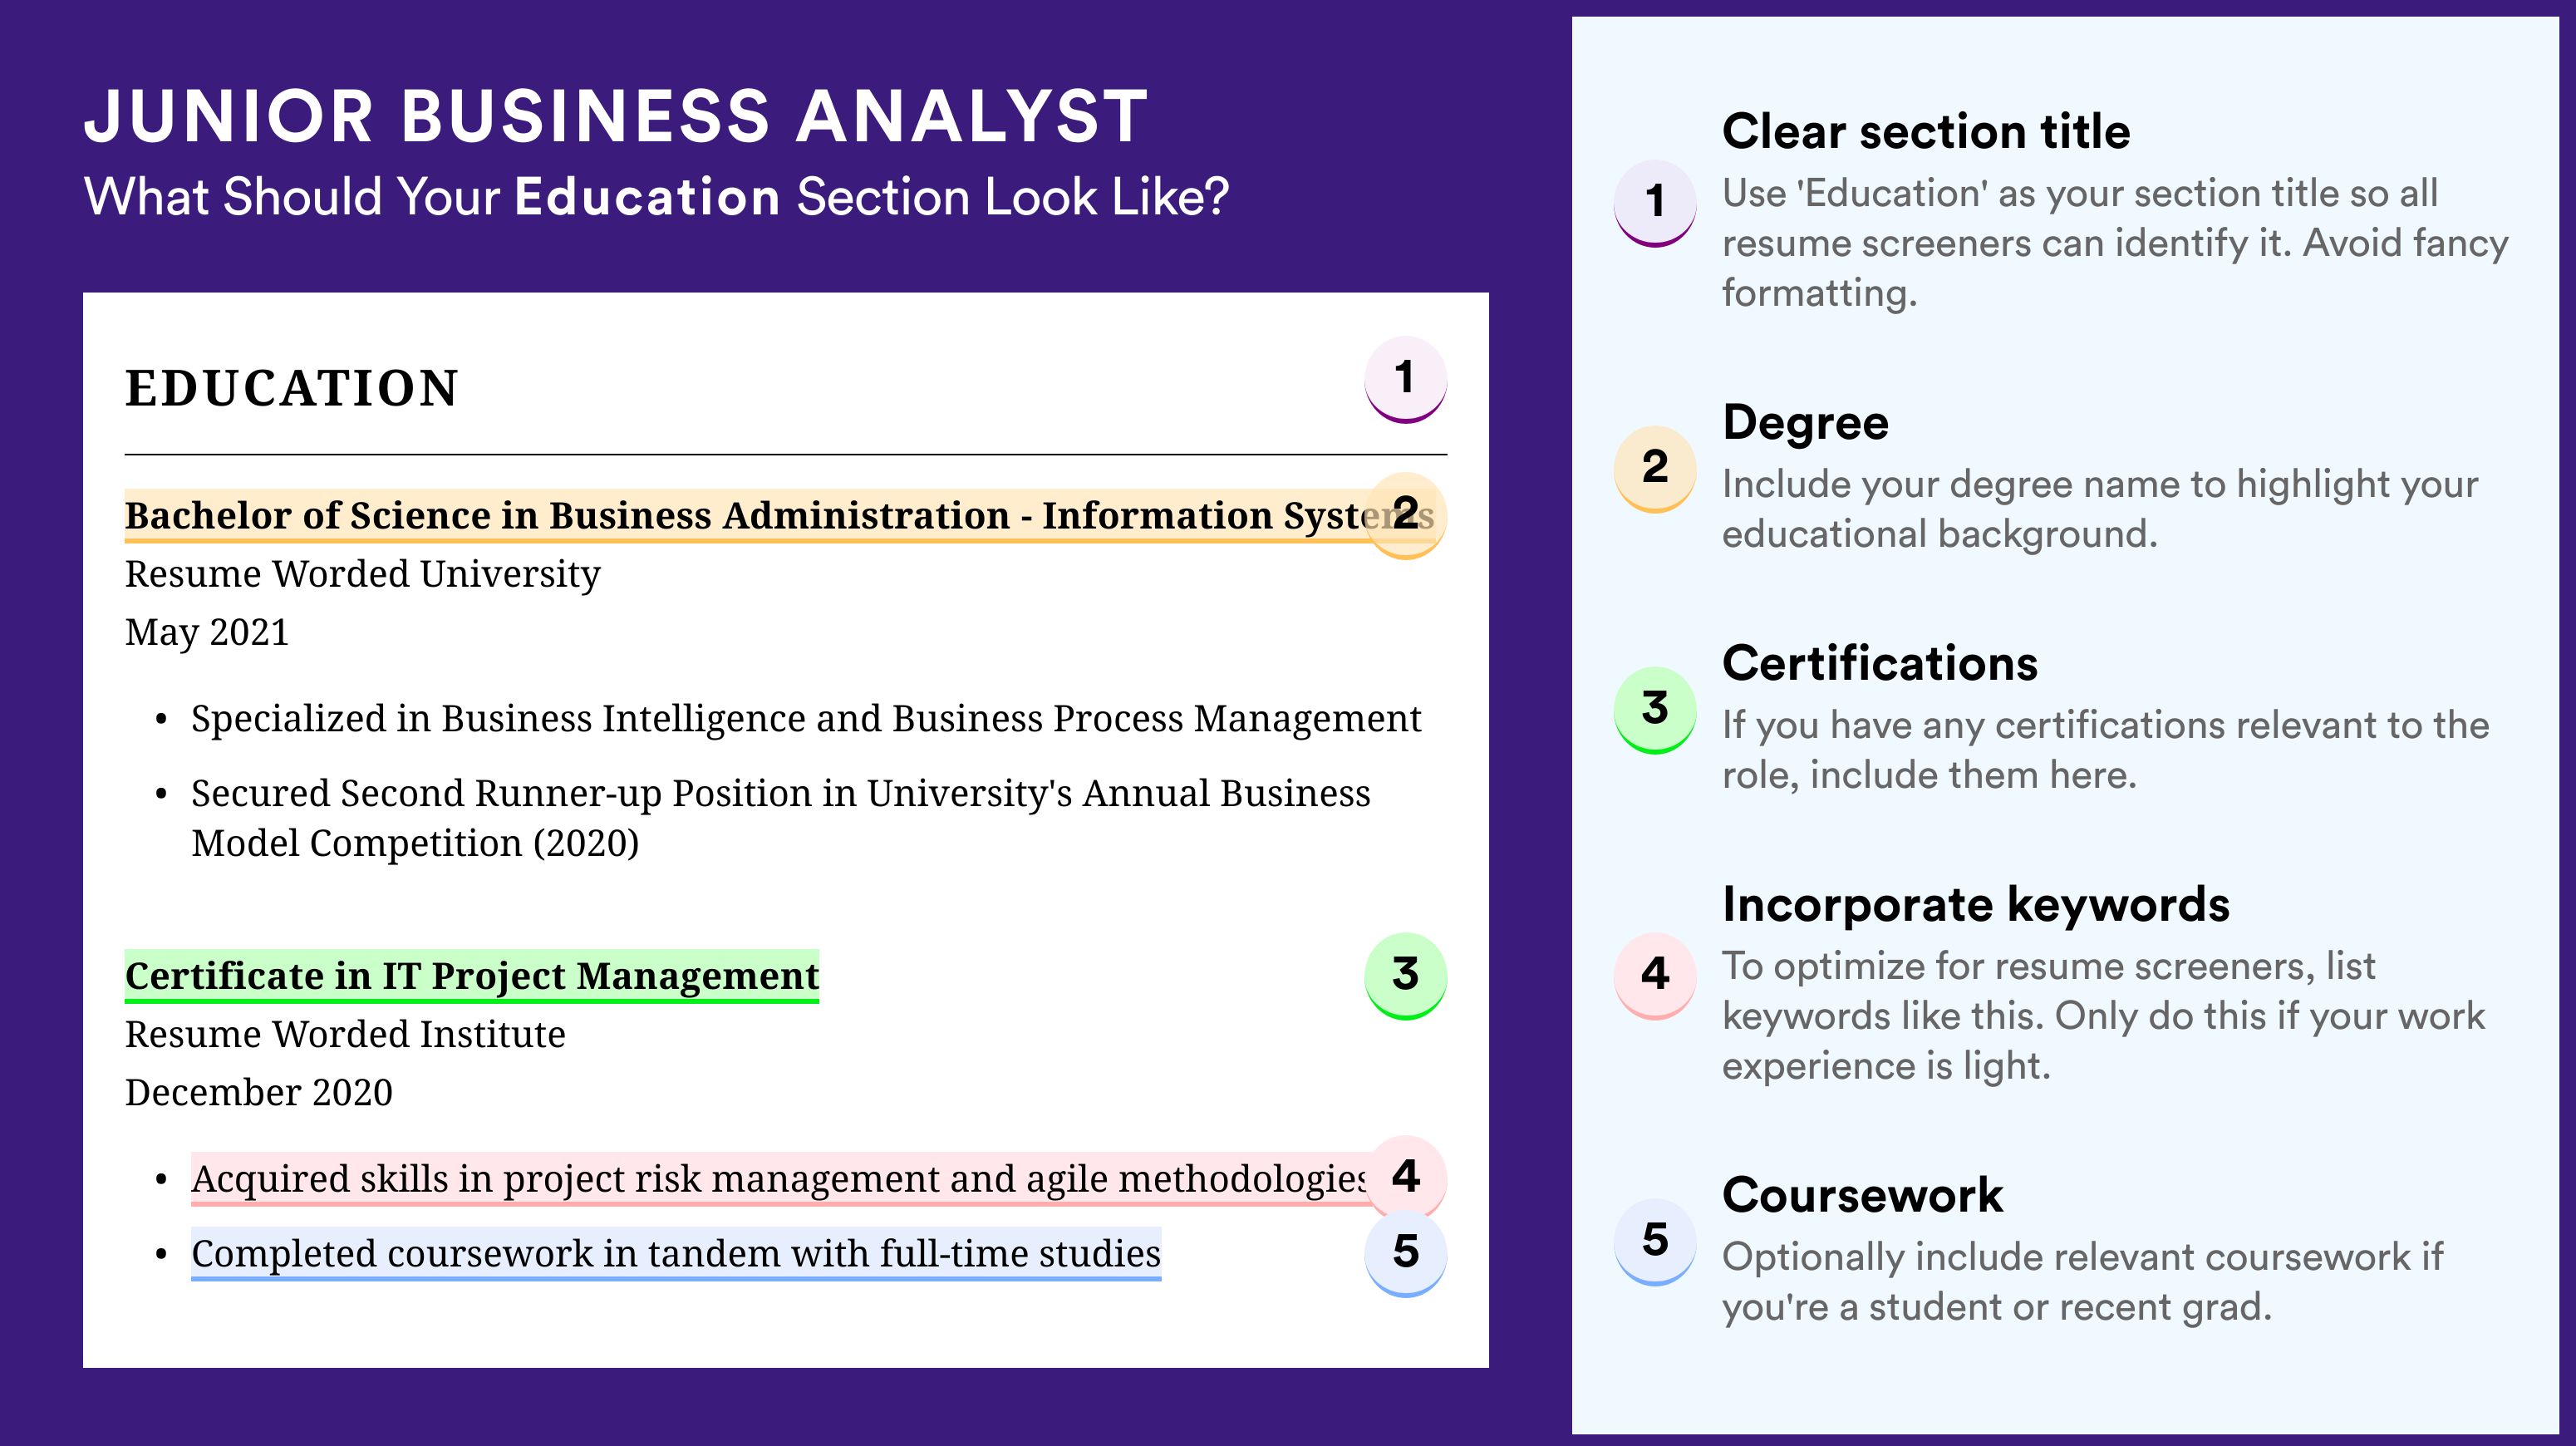Click the Resume Worded University text

point(362,575)
